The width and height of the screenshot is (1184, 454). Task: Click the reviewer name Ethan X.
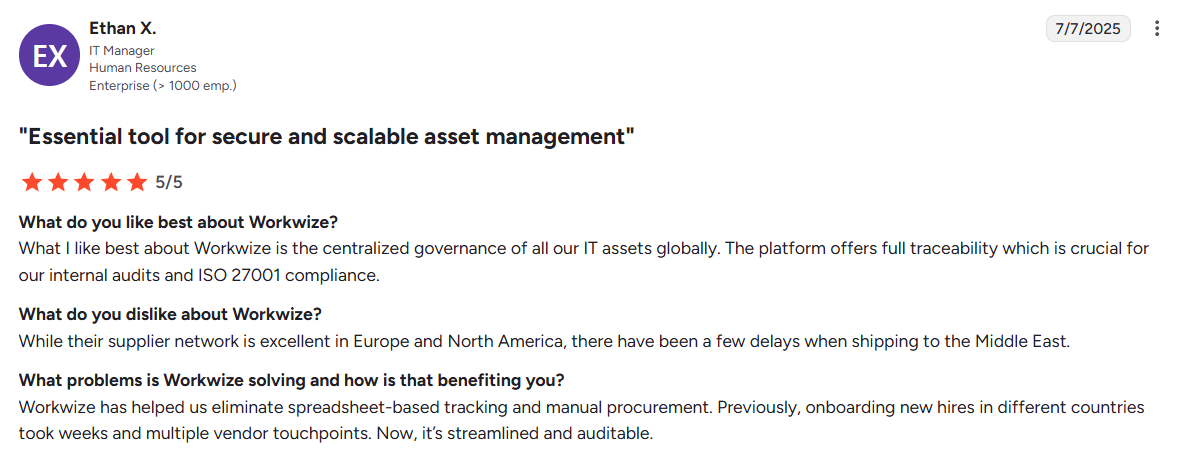click(123, 29)
